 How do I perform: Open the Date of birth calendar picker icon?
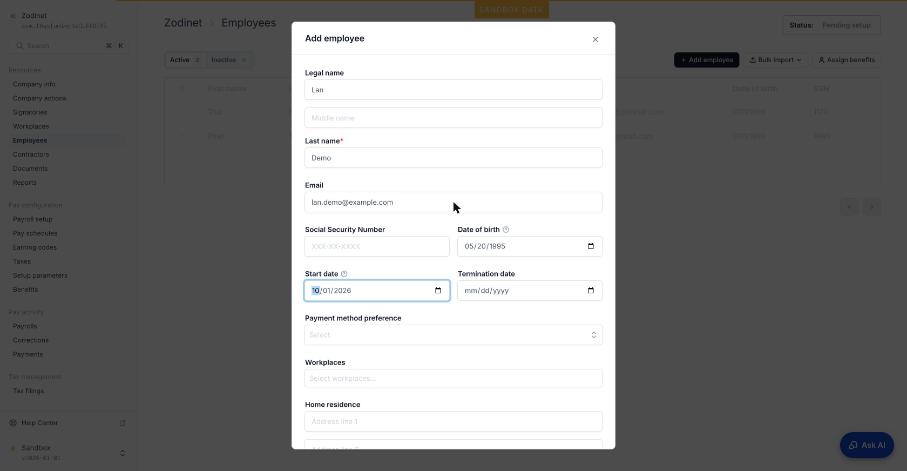(x=591, y=246)
